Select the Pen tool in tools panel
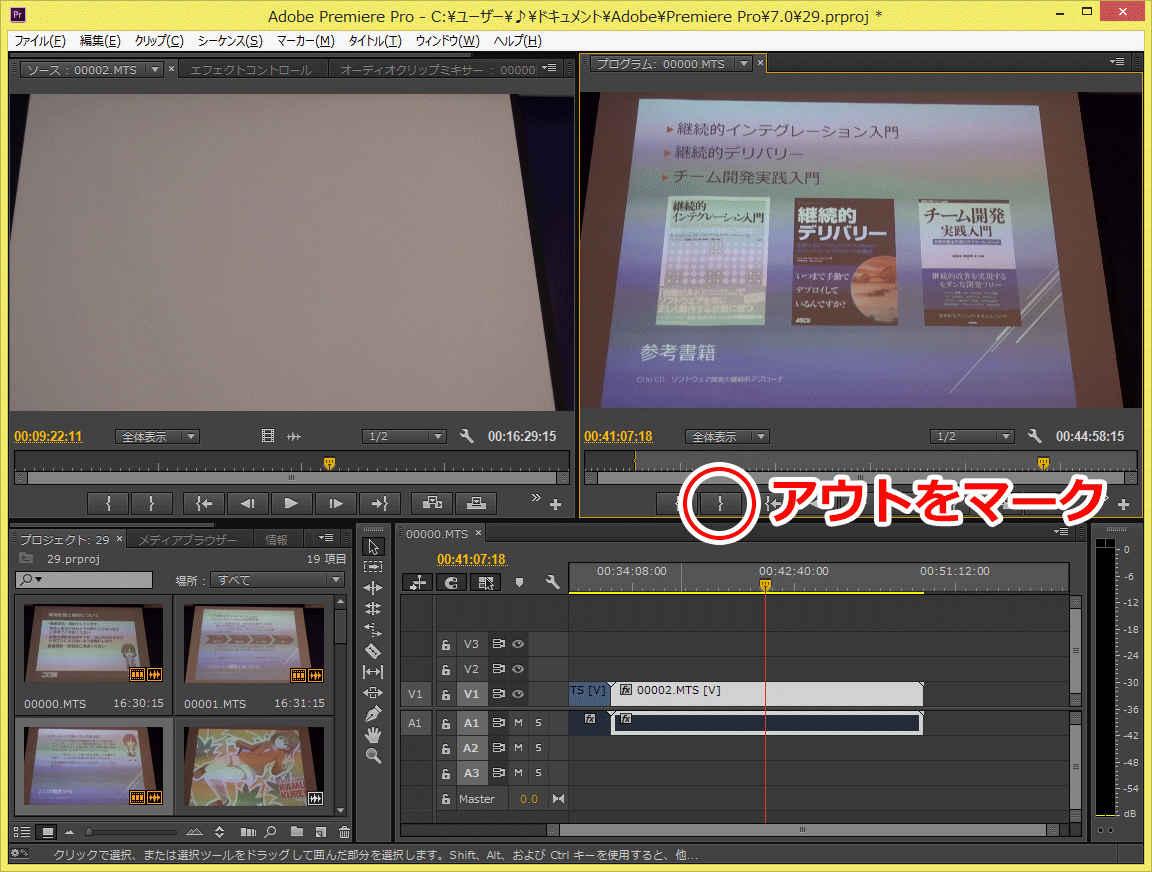The width and height of the screenshot is (1152, 872). 373,714
